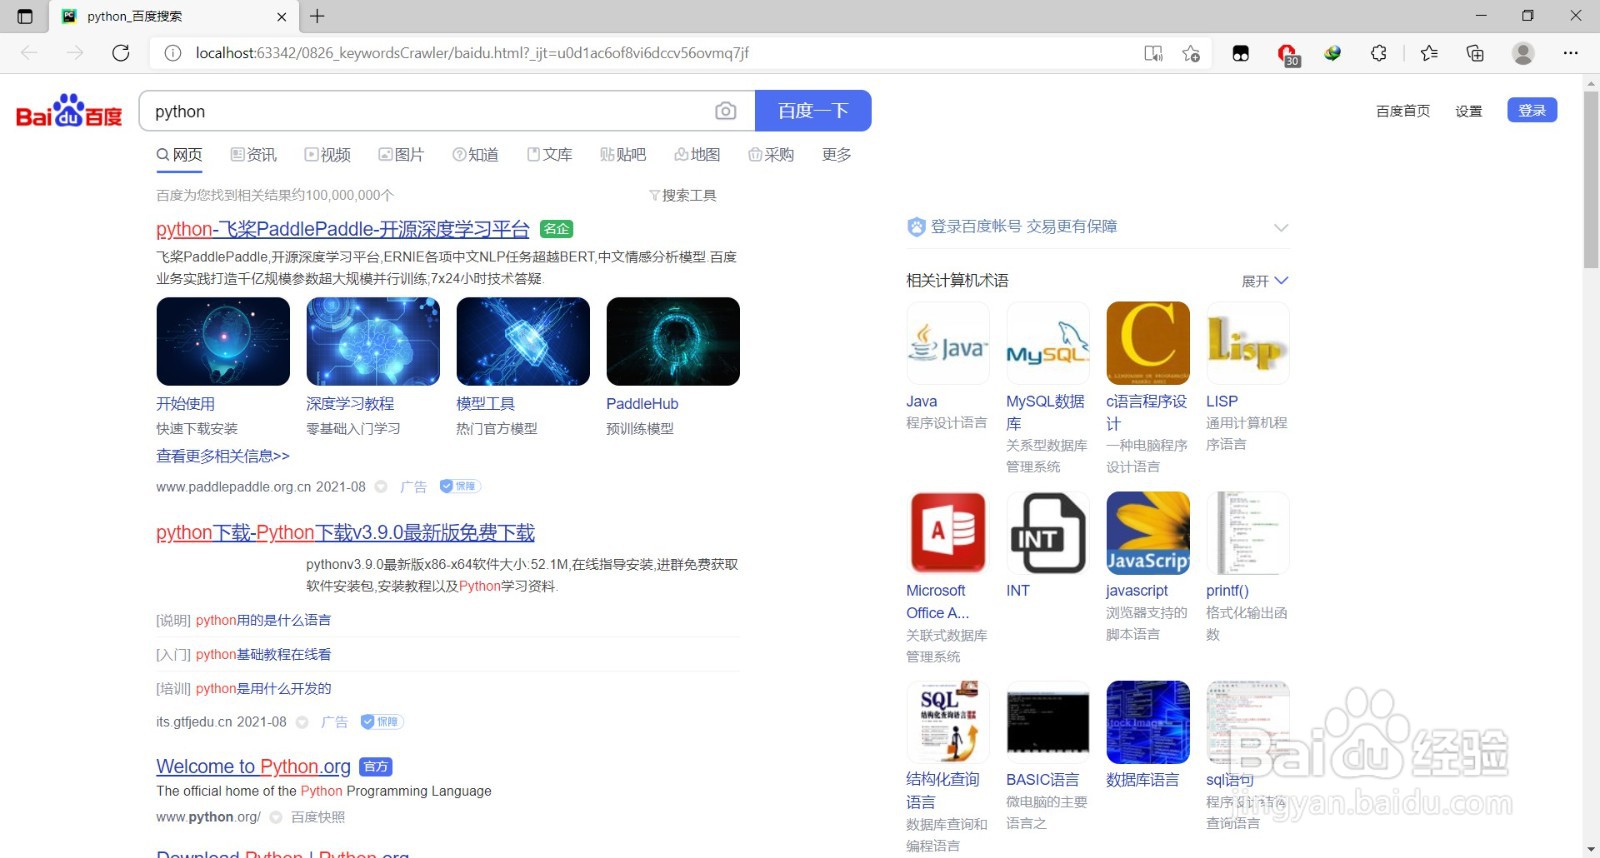Switch to 地图 maps tab

[697, 155]
